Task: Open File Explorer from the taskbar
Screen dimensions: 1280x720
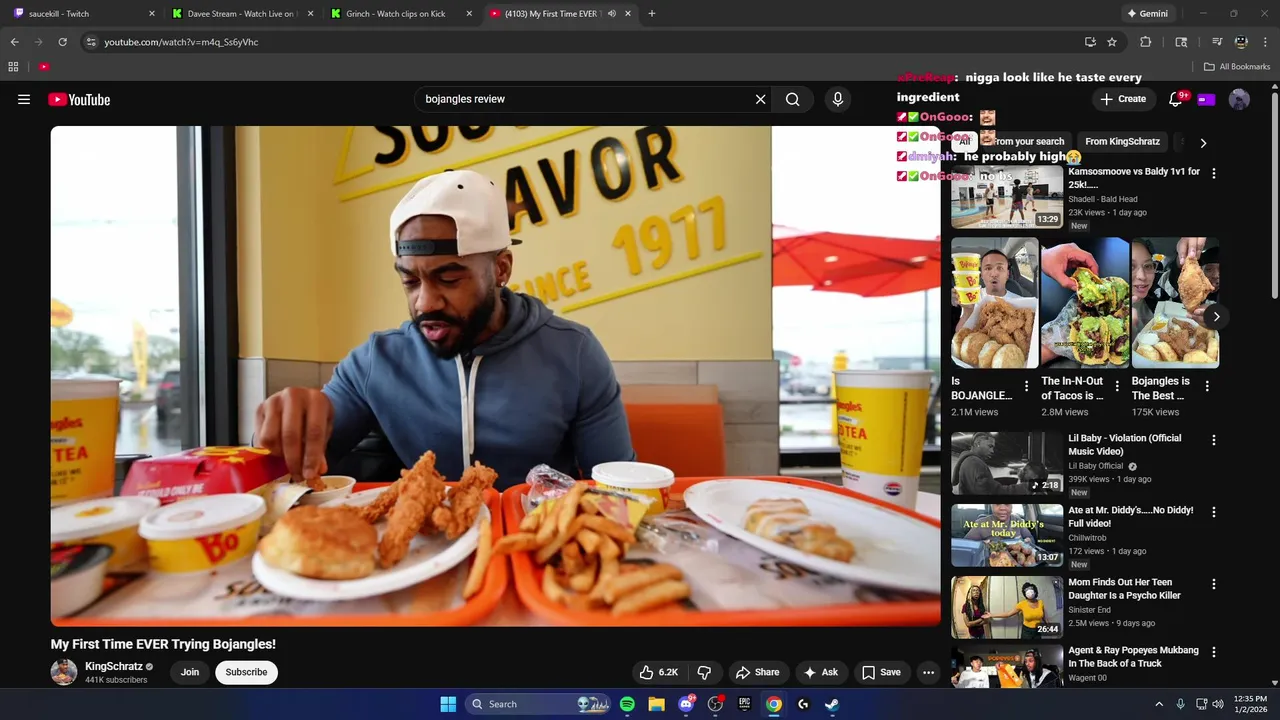Action: [x=656, y=704]
